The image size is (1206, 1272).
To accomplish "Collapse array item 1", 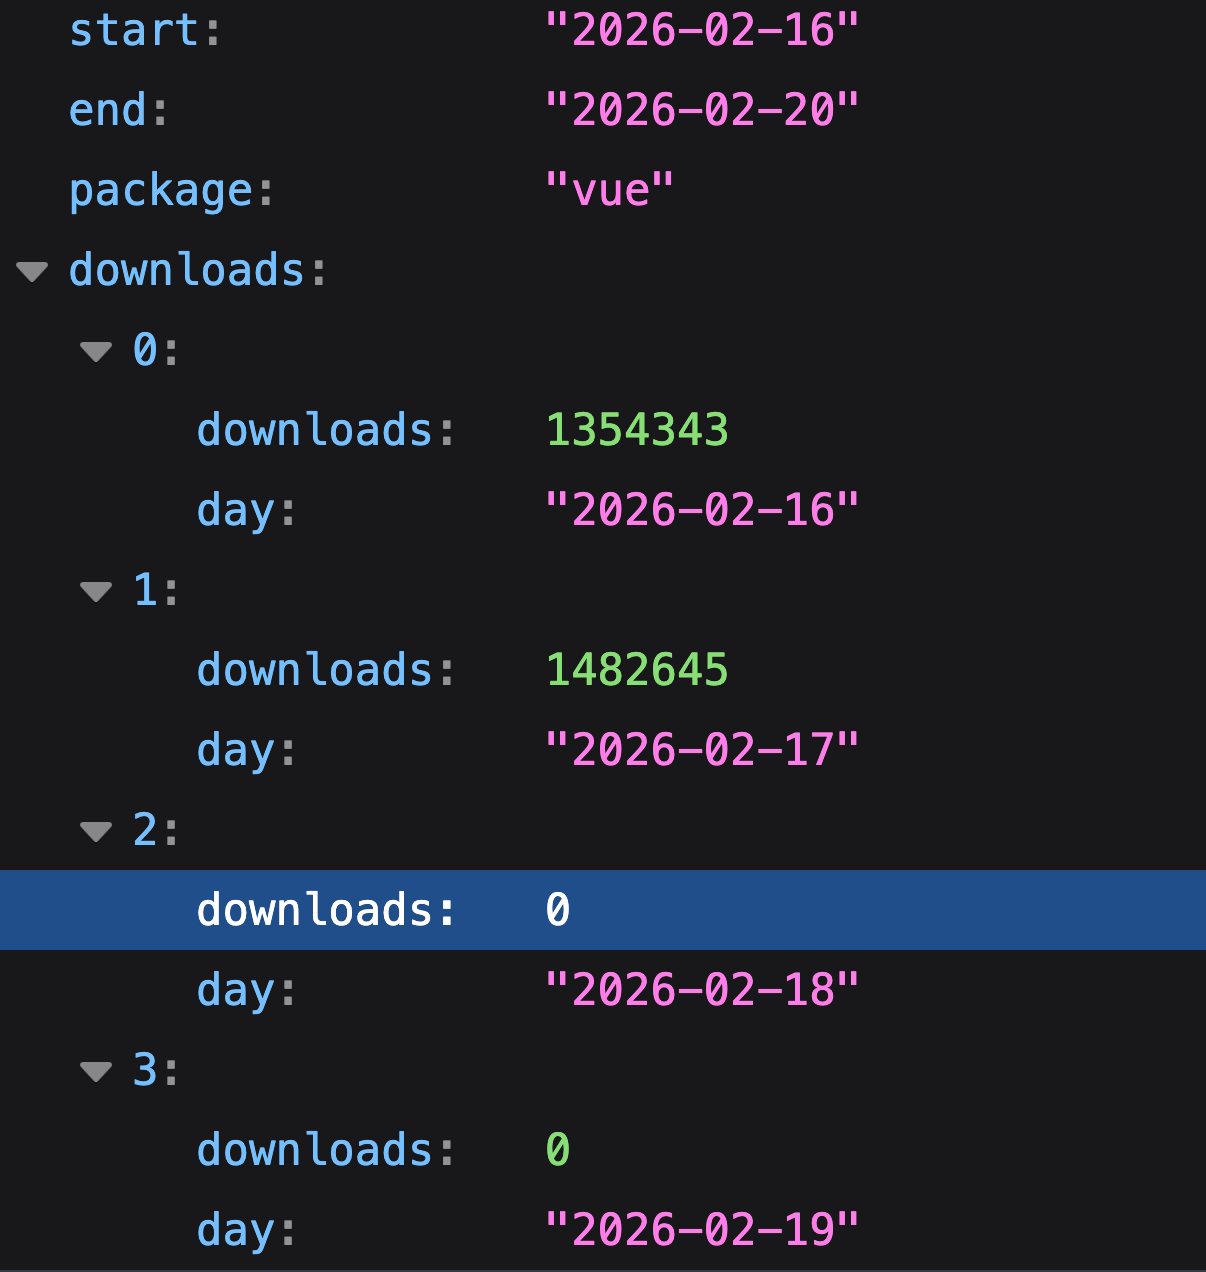I will (x=96, y=591).
